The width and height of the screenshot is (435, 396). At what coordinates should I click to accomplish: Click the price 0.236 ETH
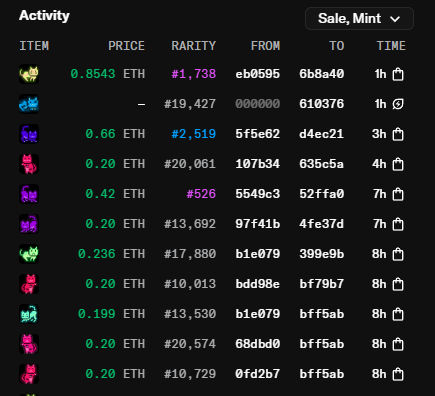(112, 254)
